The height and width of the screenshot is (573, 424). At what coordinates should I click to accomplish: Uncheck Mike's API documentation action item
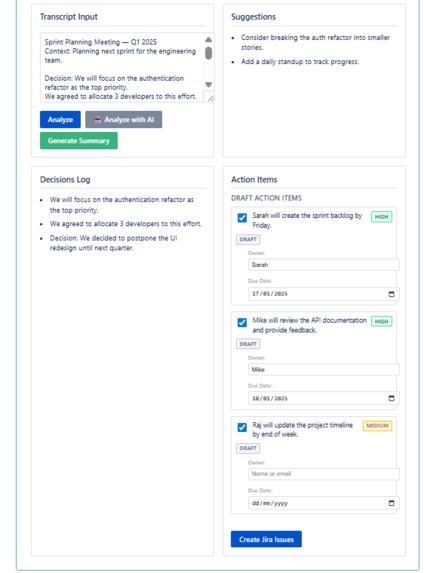(242, 323)
